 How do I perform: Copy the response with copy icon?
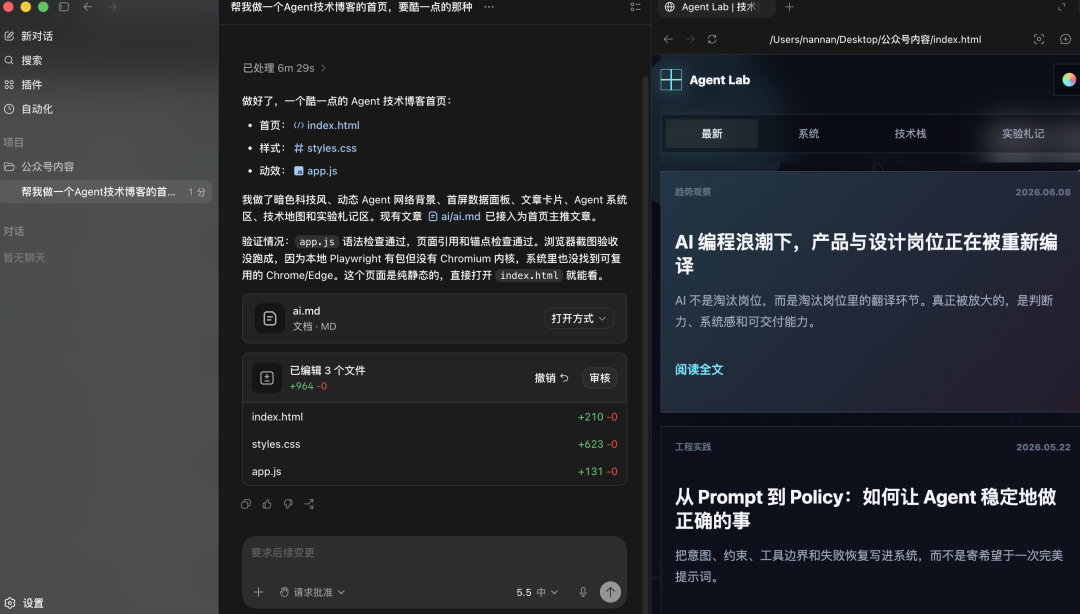click(246, 504)
